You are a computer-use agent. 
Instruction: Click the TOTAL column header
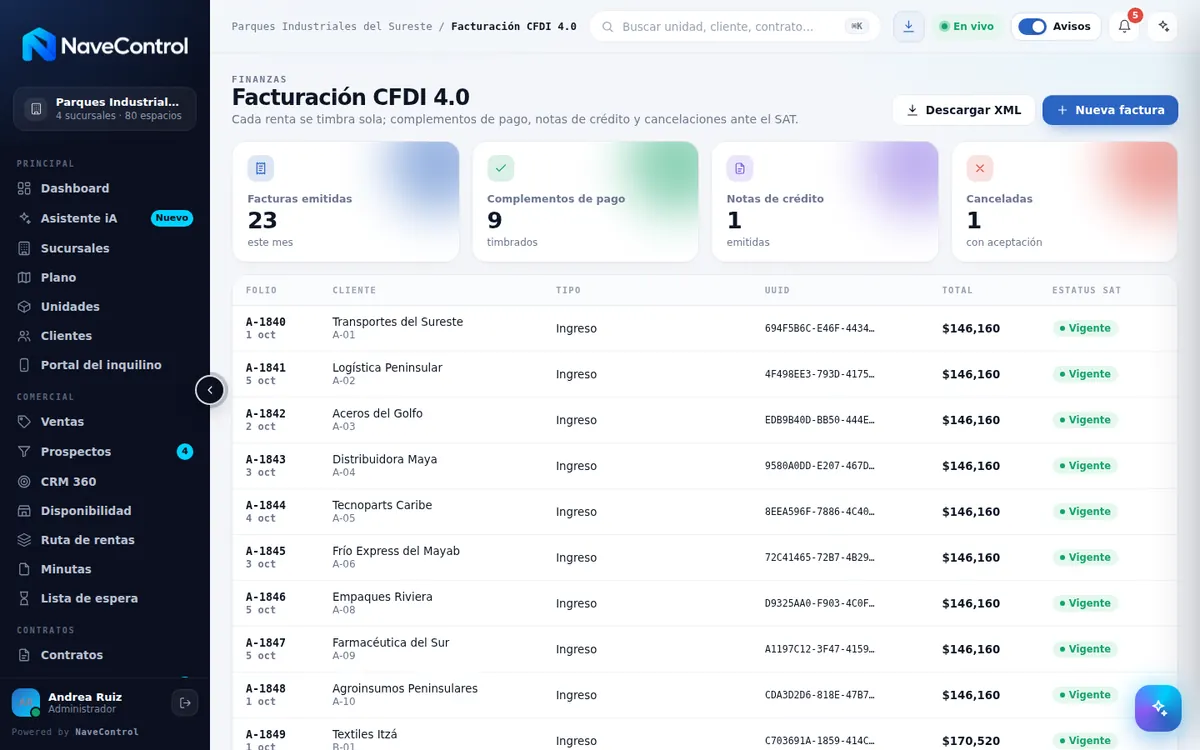[957, 290]
